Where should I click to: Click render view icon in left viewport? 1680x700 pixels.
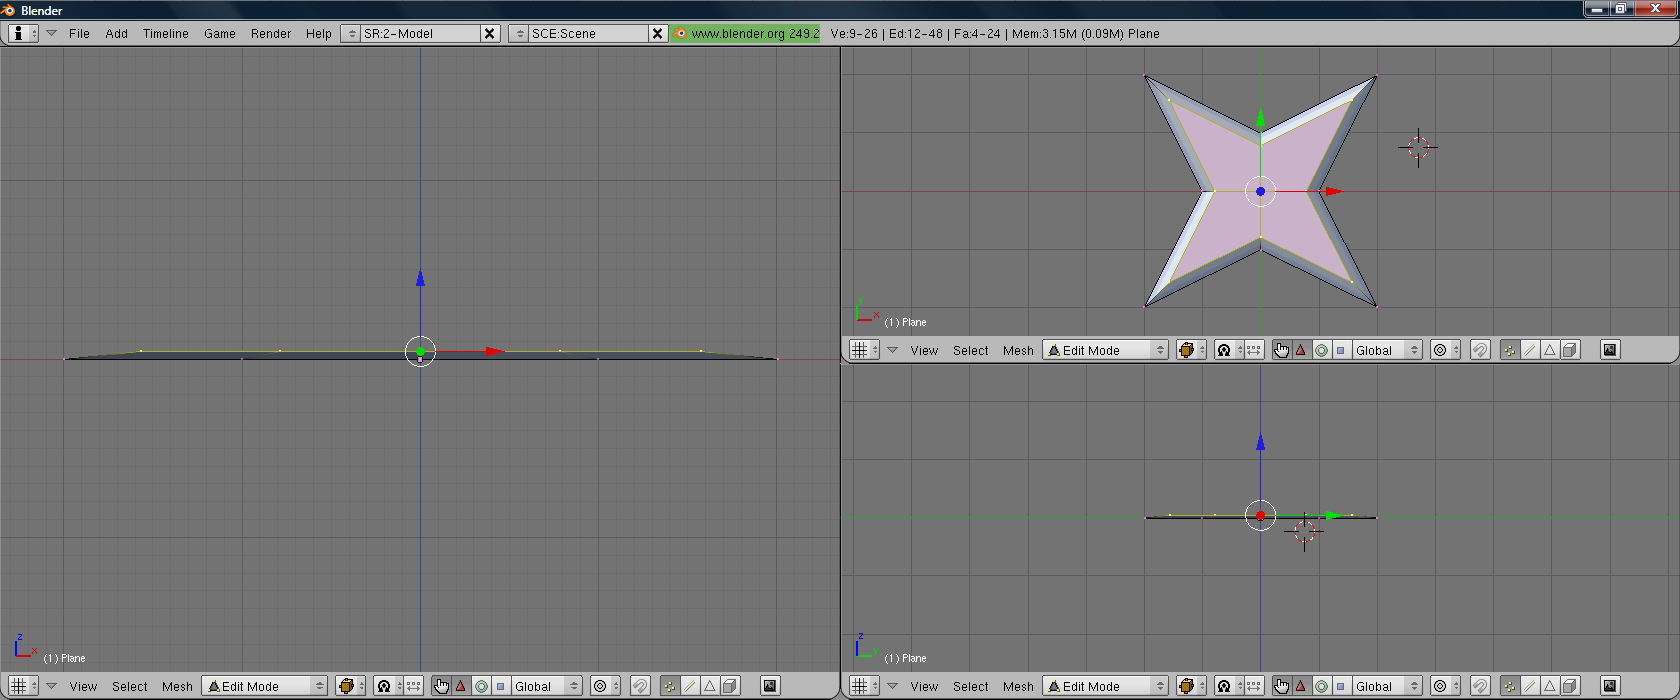(769, 686)
